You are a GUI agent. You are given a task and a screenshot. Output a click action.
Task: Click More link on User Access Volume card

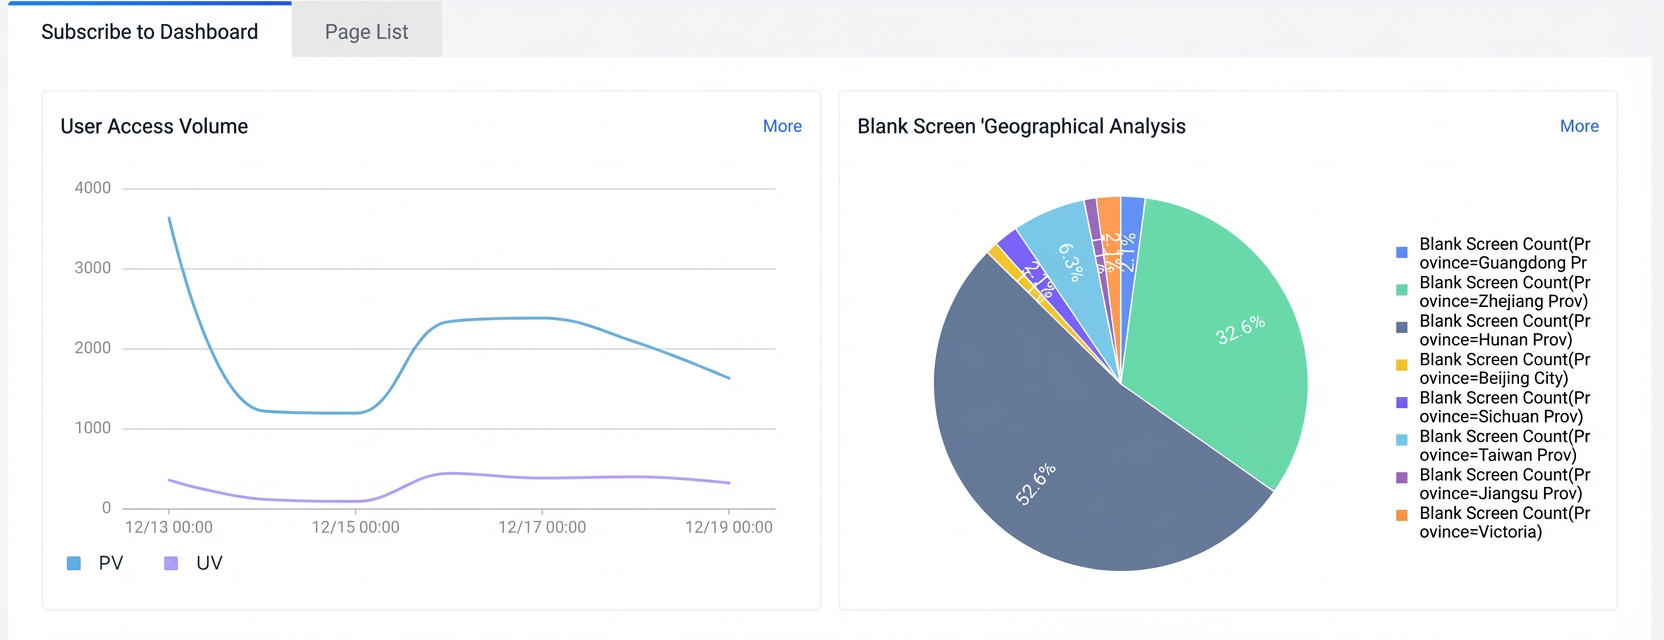[782, 126]
